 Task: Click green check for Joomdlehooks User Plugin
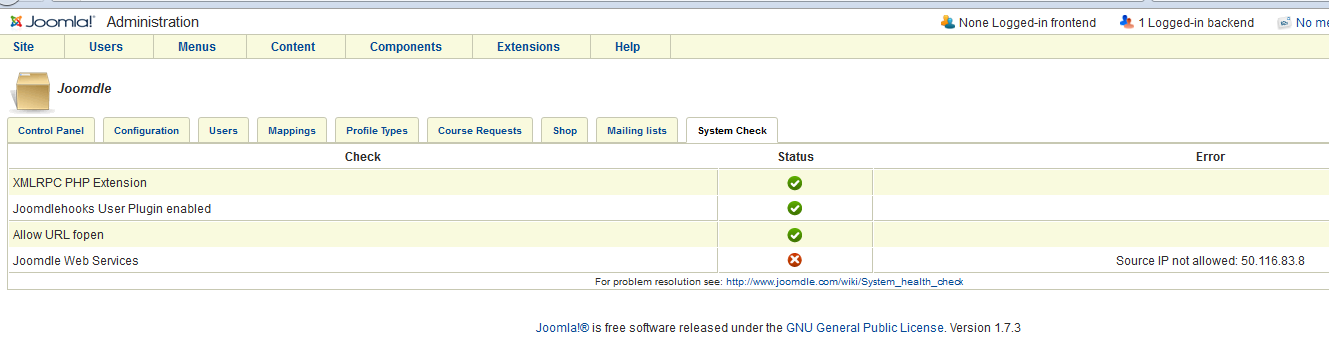tap(795, 208)
